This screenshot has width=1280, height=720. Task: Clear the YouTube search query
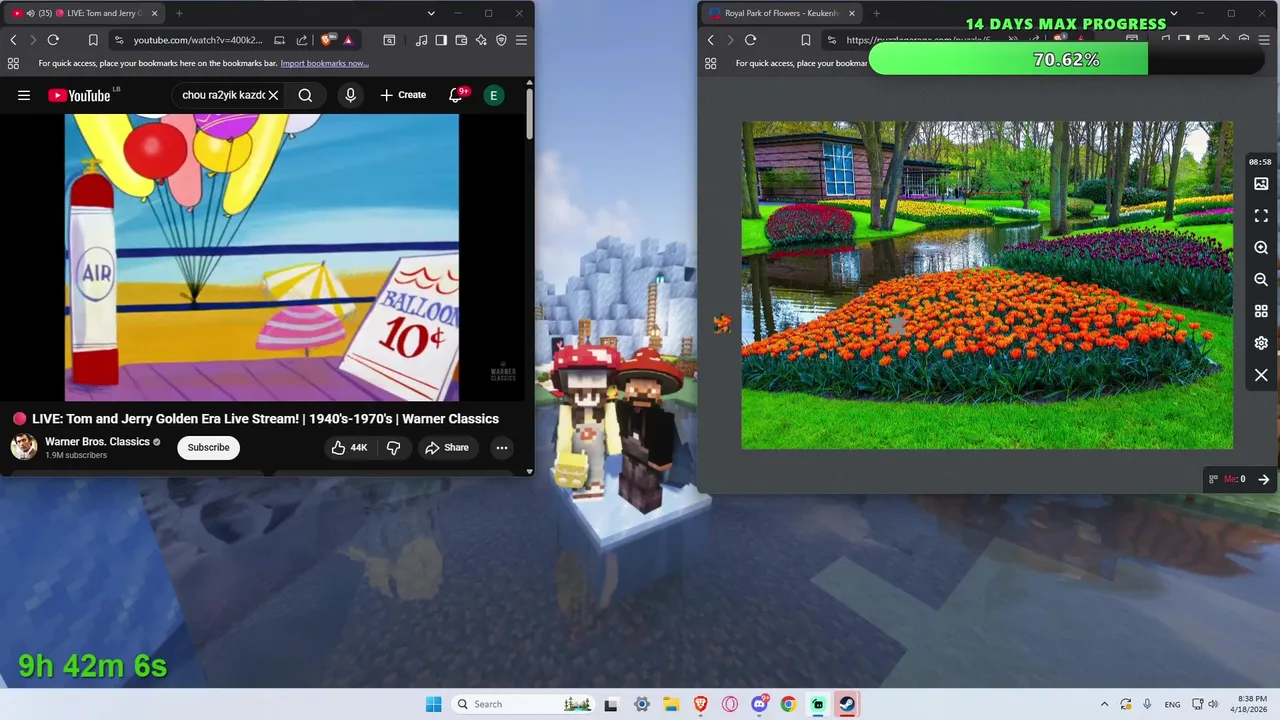273,95
